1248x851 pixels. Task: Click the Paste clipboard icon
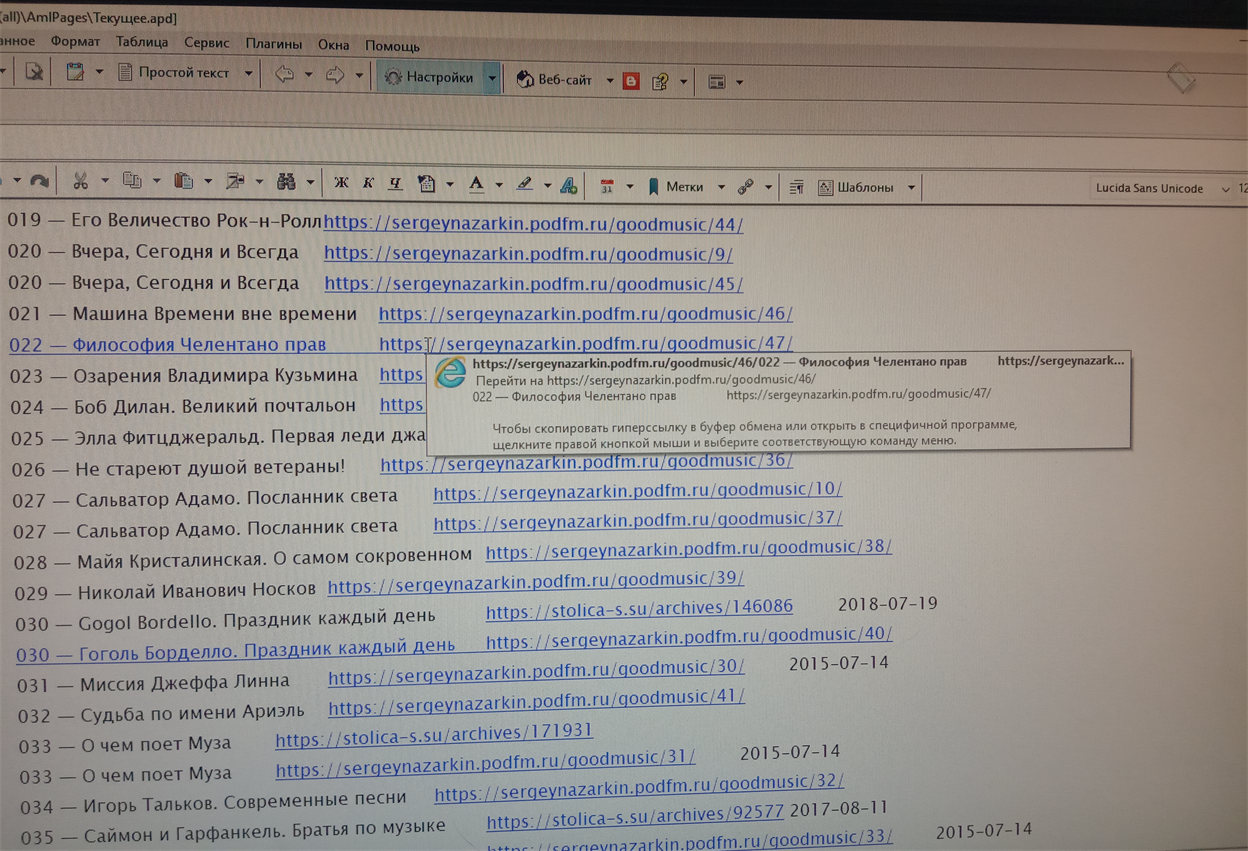pyautogui.click(x=183, y=182)
